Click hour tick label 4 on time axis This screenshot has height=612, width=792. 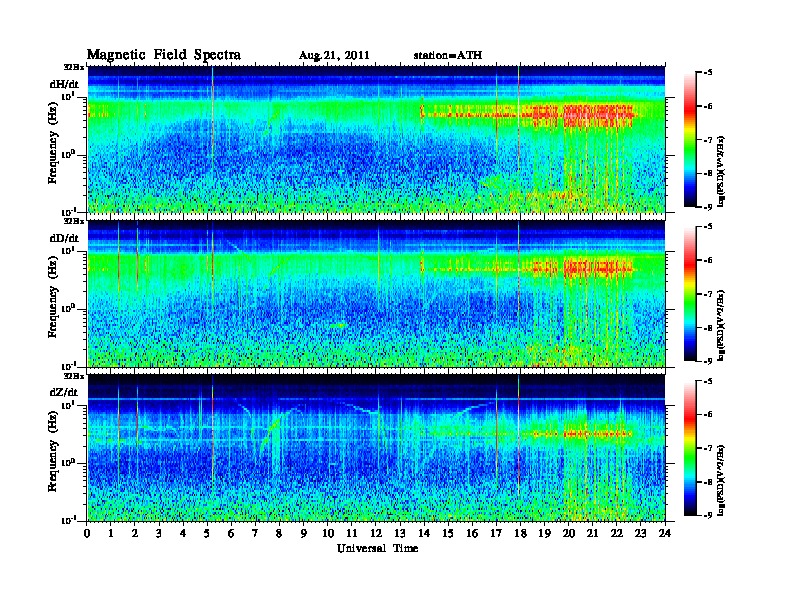[x=183, y=533]
